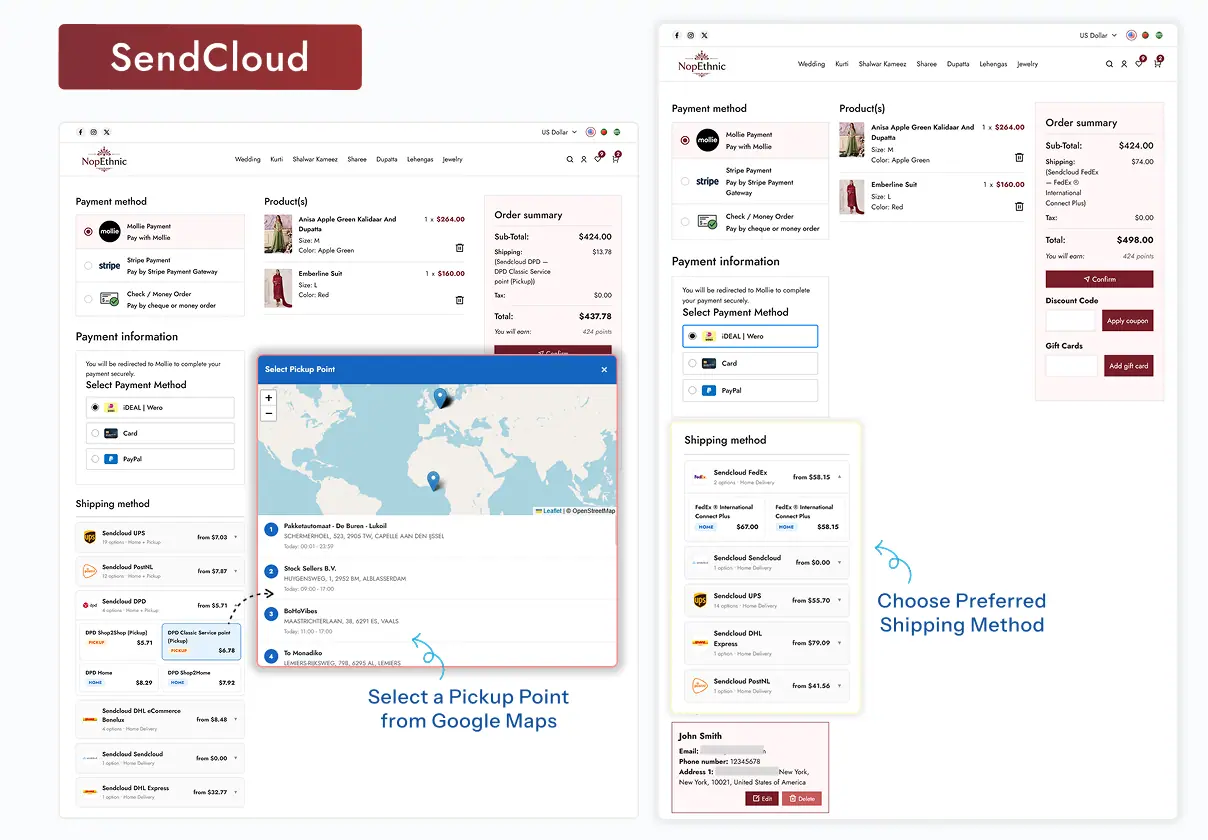The width and height of the screenshot is (1208, 840).
Task: Select DPD Shop2Shop (Pickup) $5.71 card
Action: pyautogui.click(x=119, y=641)
